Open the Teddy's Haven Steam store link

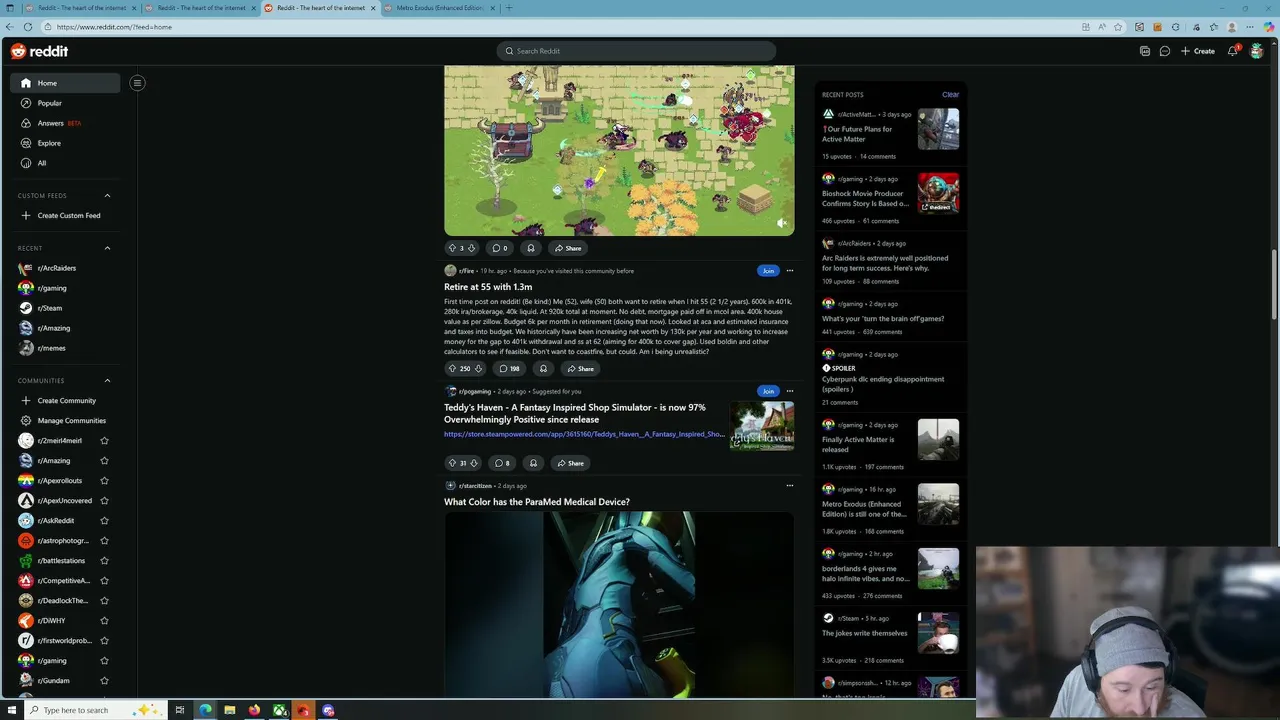584,434
